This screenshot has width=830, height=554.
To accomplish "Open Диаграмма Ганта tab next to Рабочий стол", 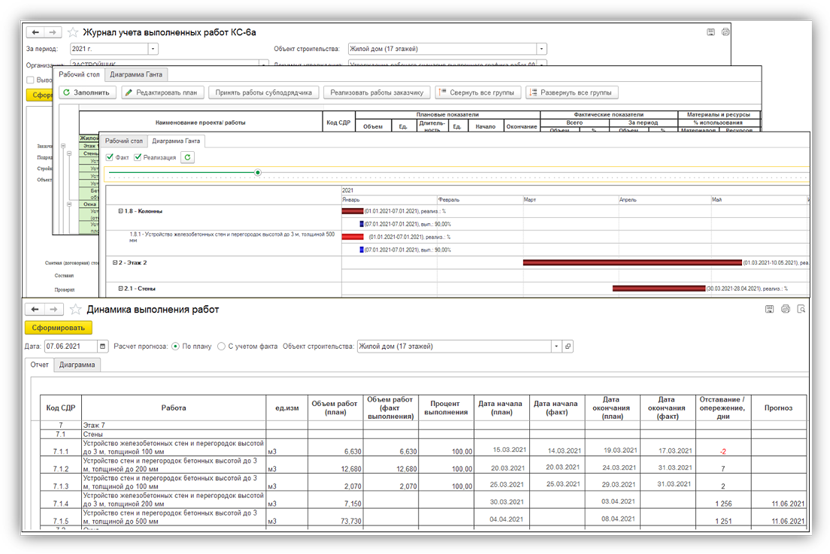I will tap(137, 74).
